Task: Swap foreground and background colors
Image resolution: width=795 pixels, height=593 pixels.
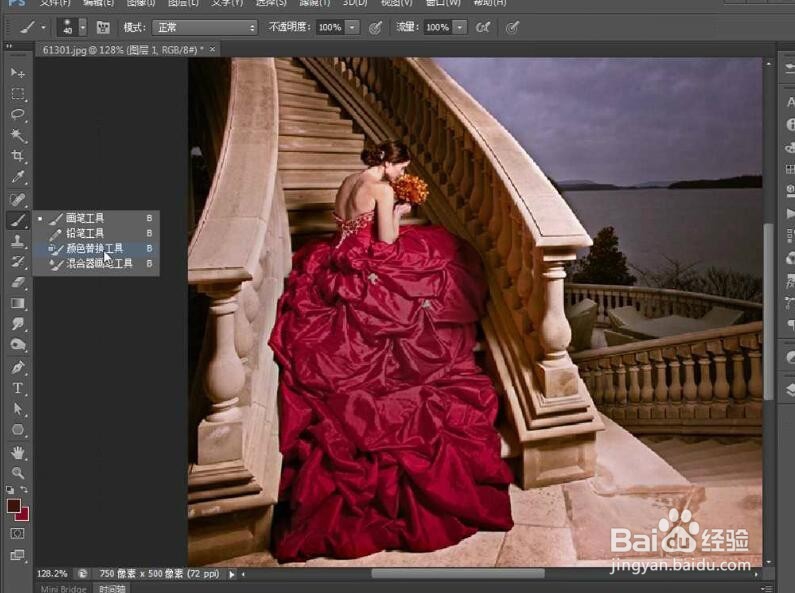Action: 24,490
